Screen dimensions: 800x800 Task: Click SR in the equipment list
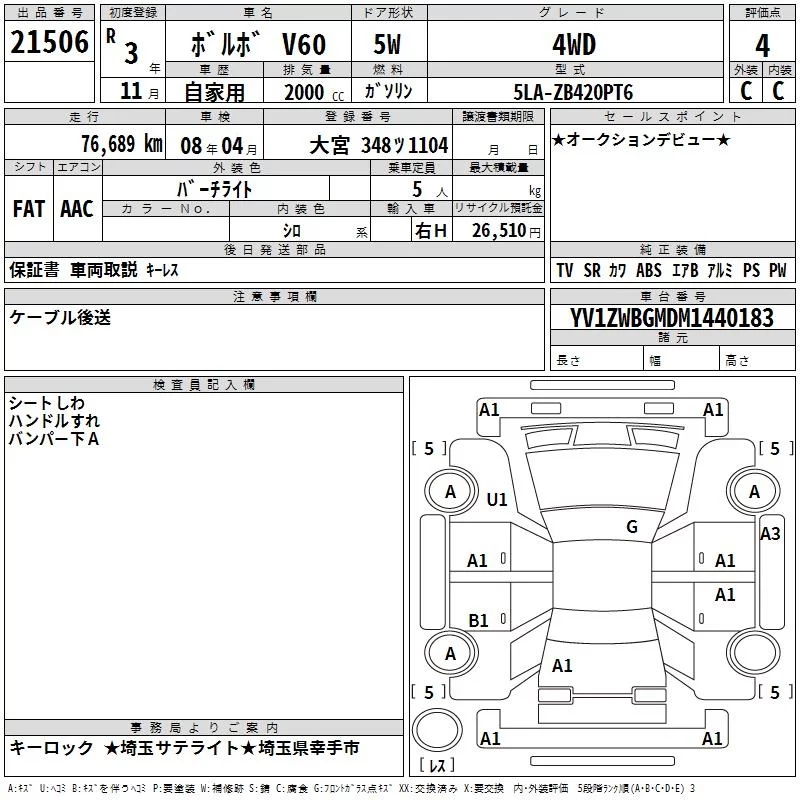pyautogui.click(x=592, y=270)
